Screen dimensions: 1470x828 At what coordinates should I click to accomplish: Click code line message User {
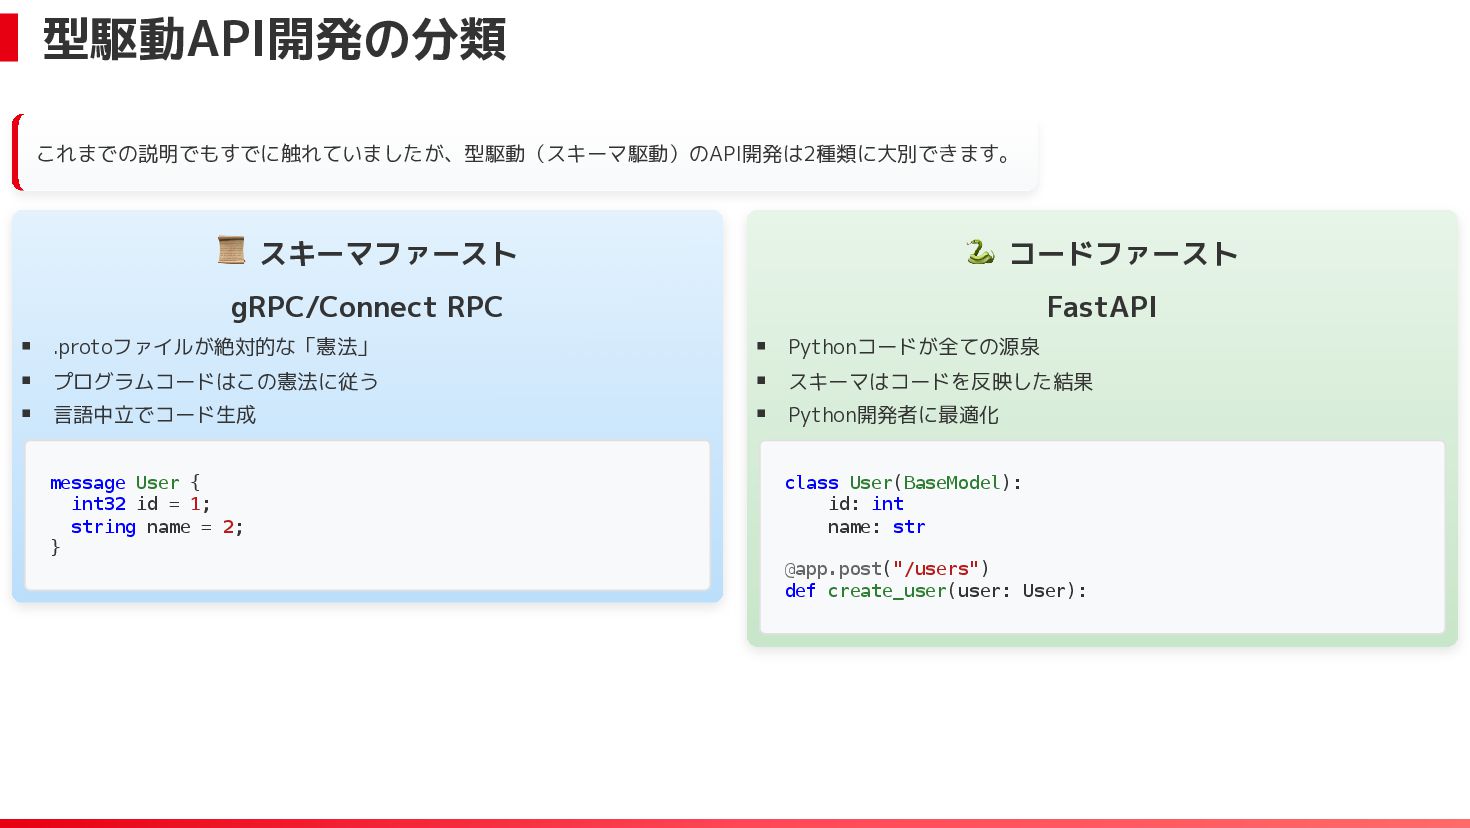pos(125,483)
